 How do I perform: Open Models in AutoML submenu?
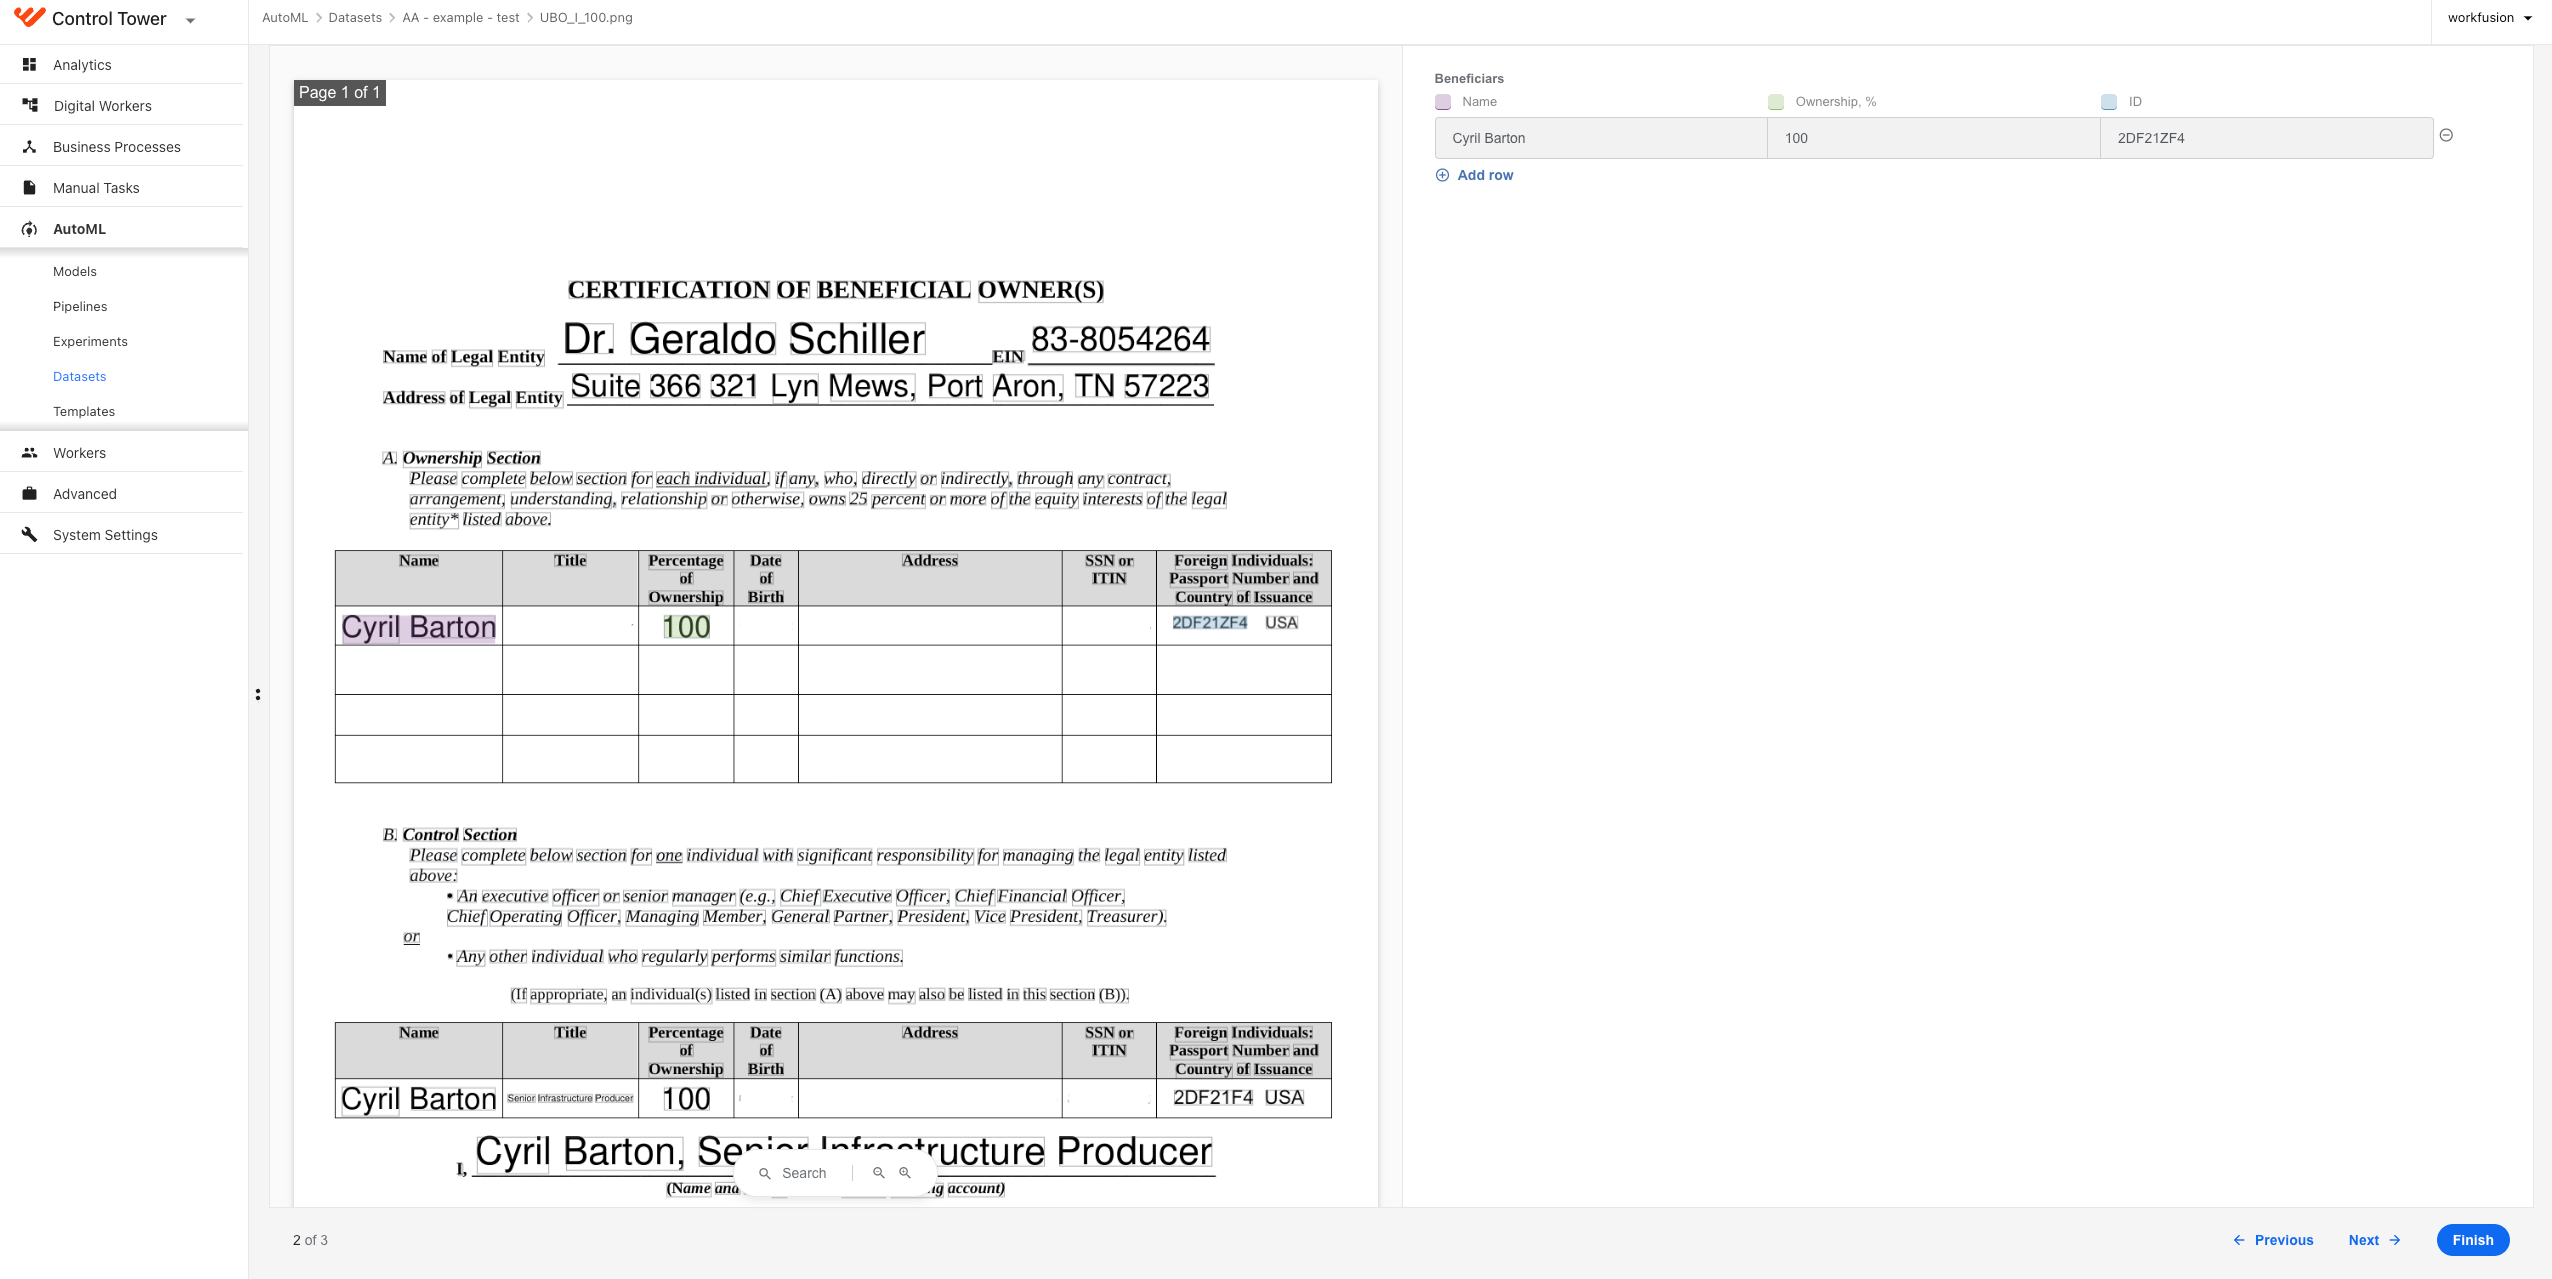[x=75, y=271]
